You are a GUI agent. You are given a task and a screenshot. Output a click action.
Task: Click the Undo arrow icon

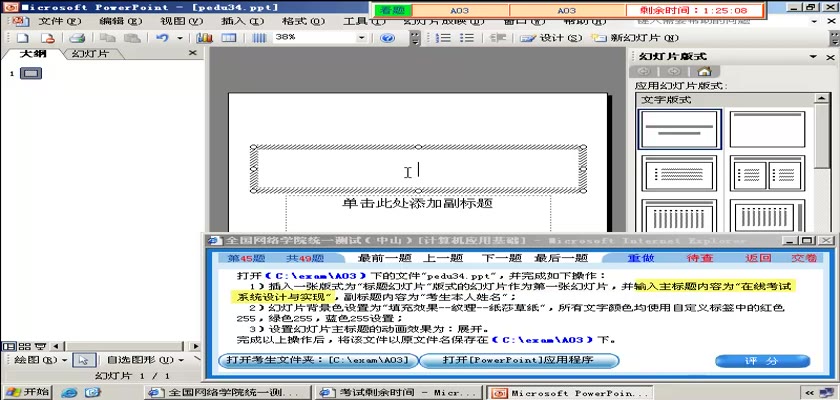tap(162, 38)
